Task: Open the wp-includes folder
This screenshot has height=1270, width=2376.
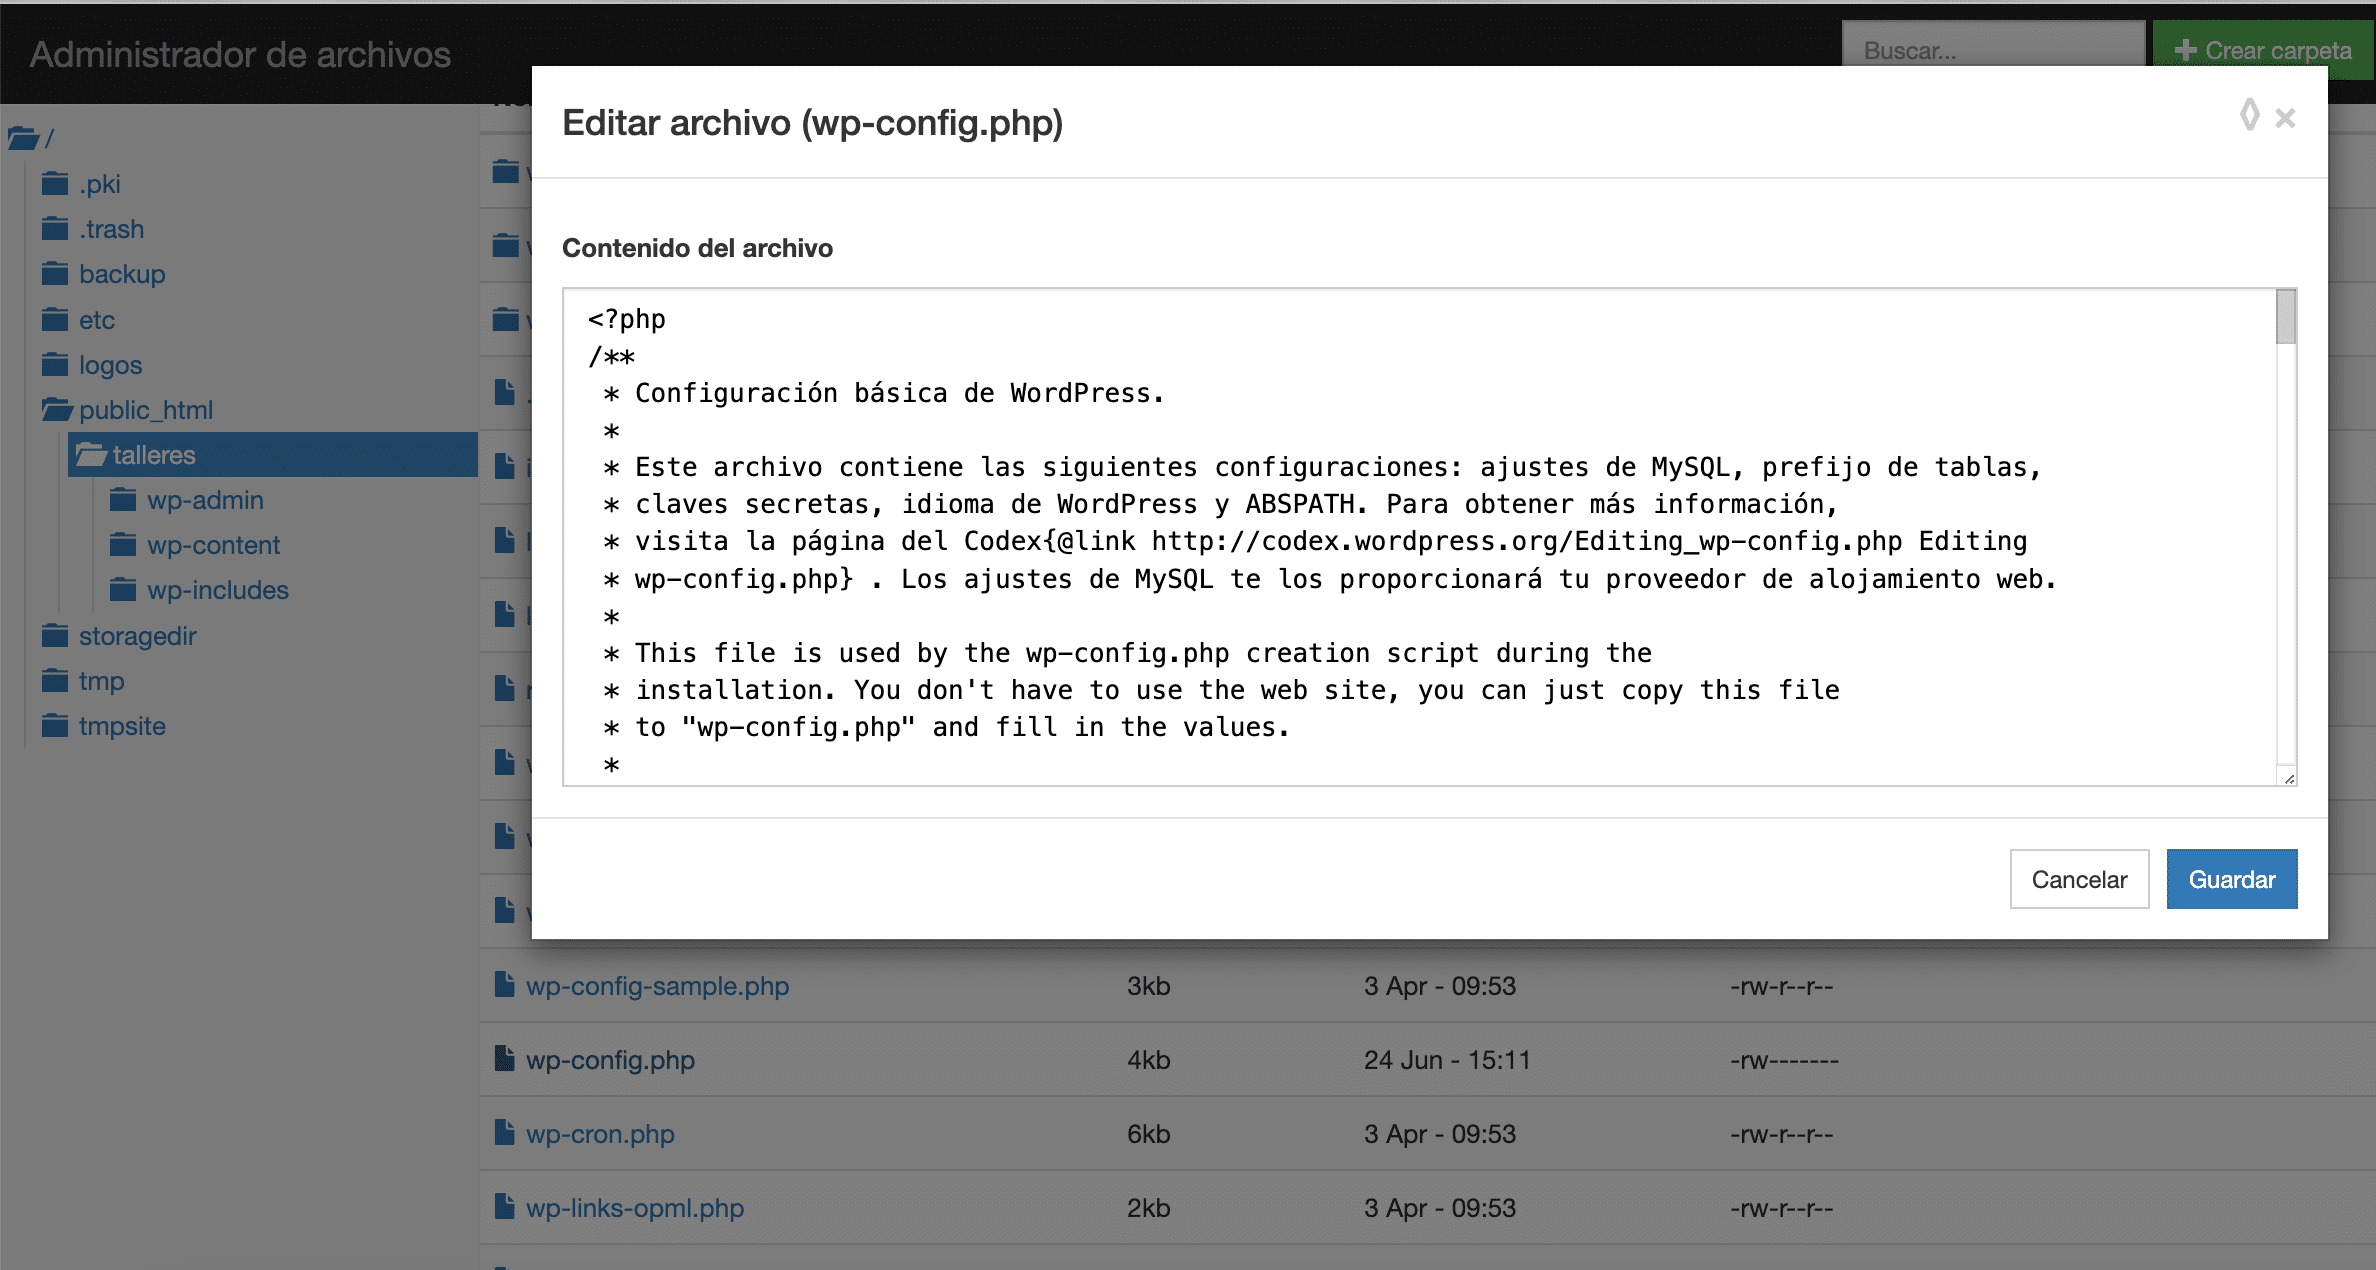Action: 217,590
